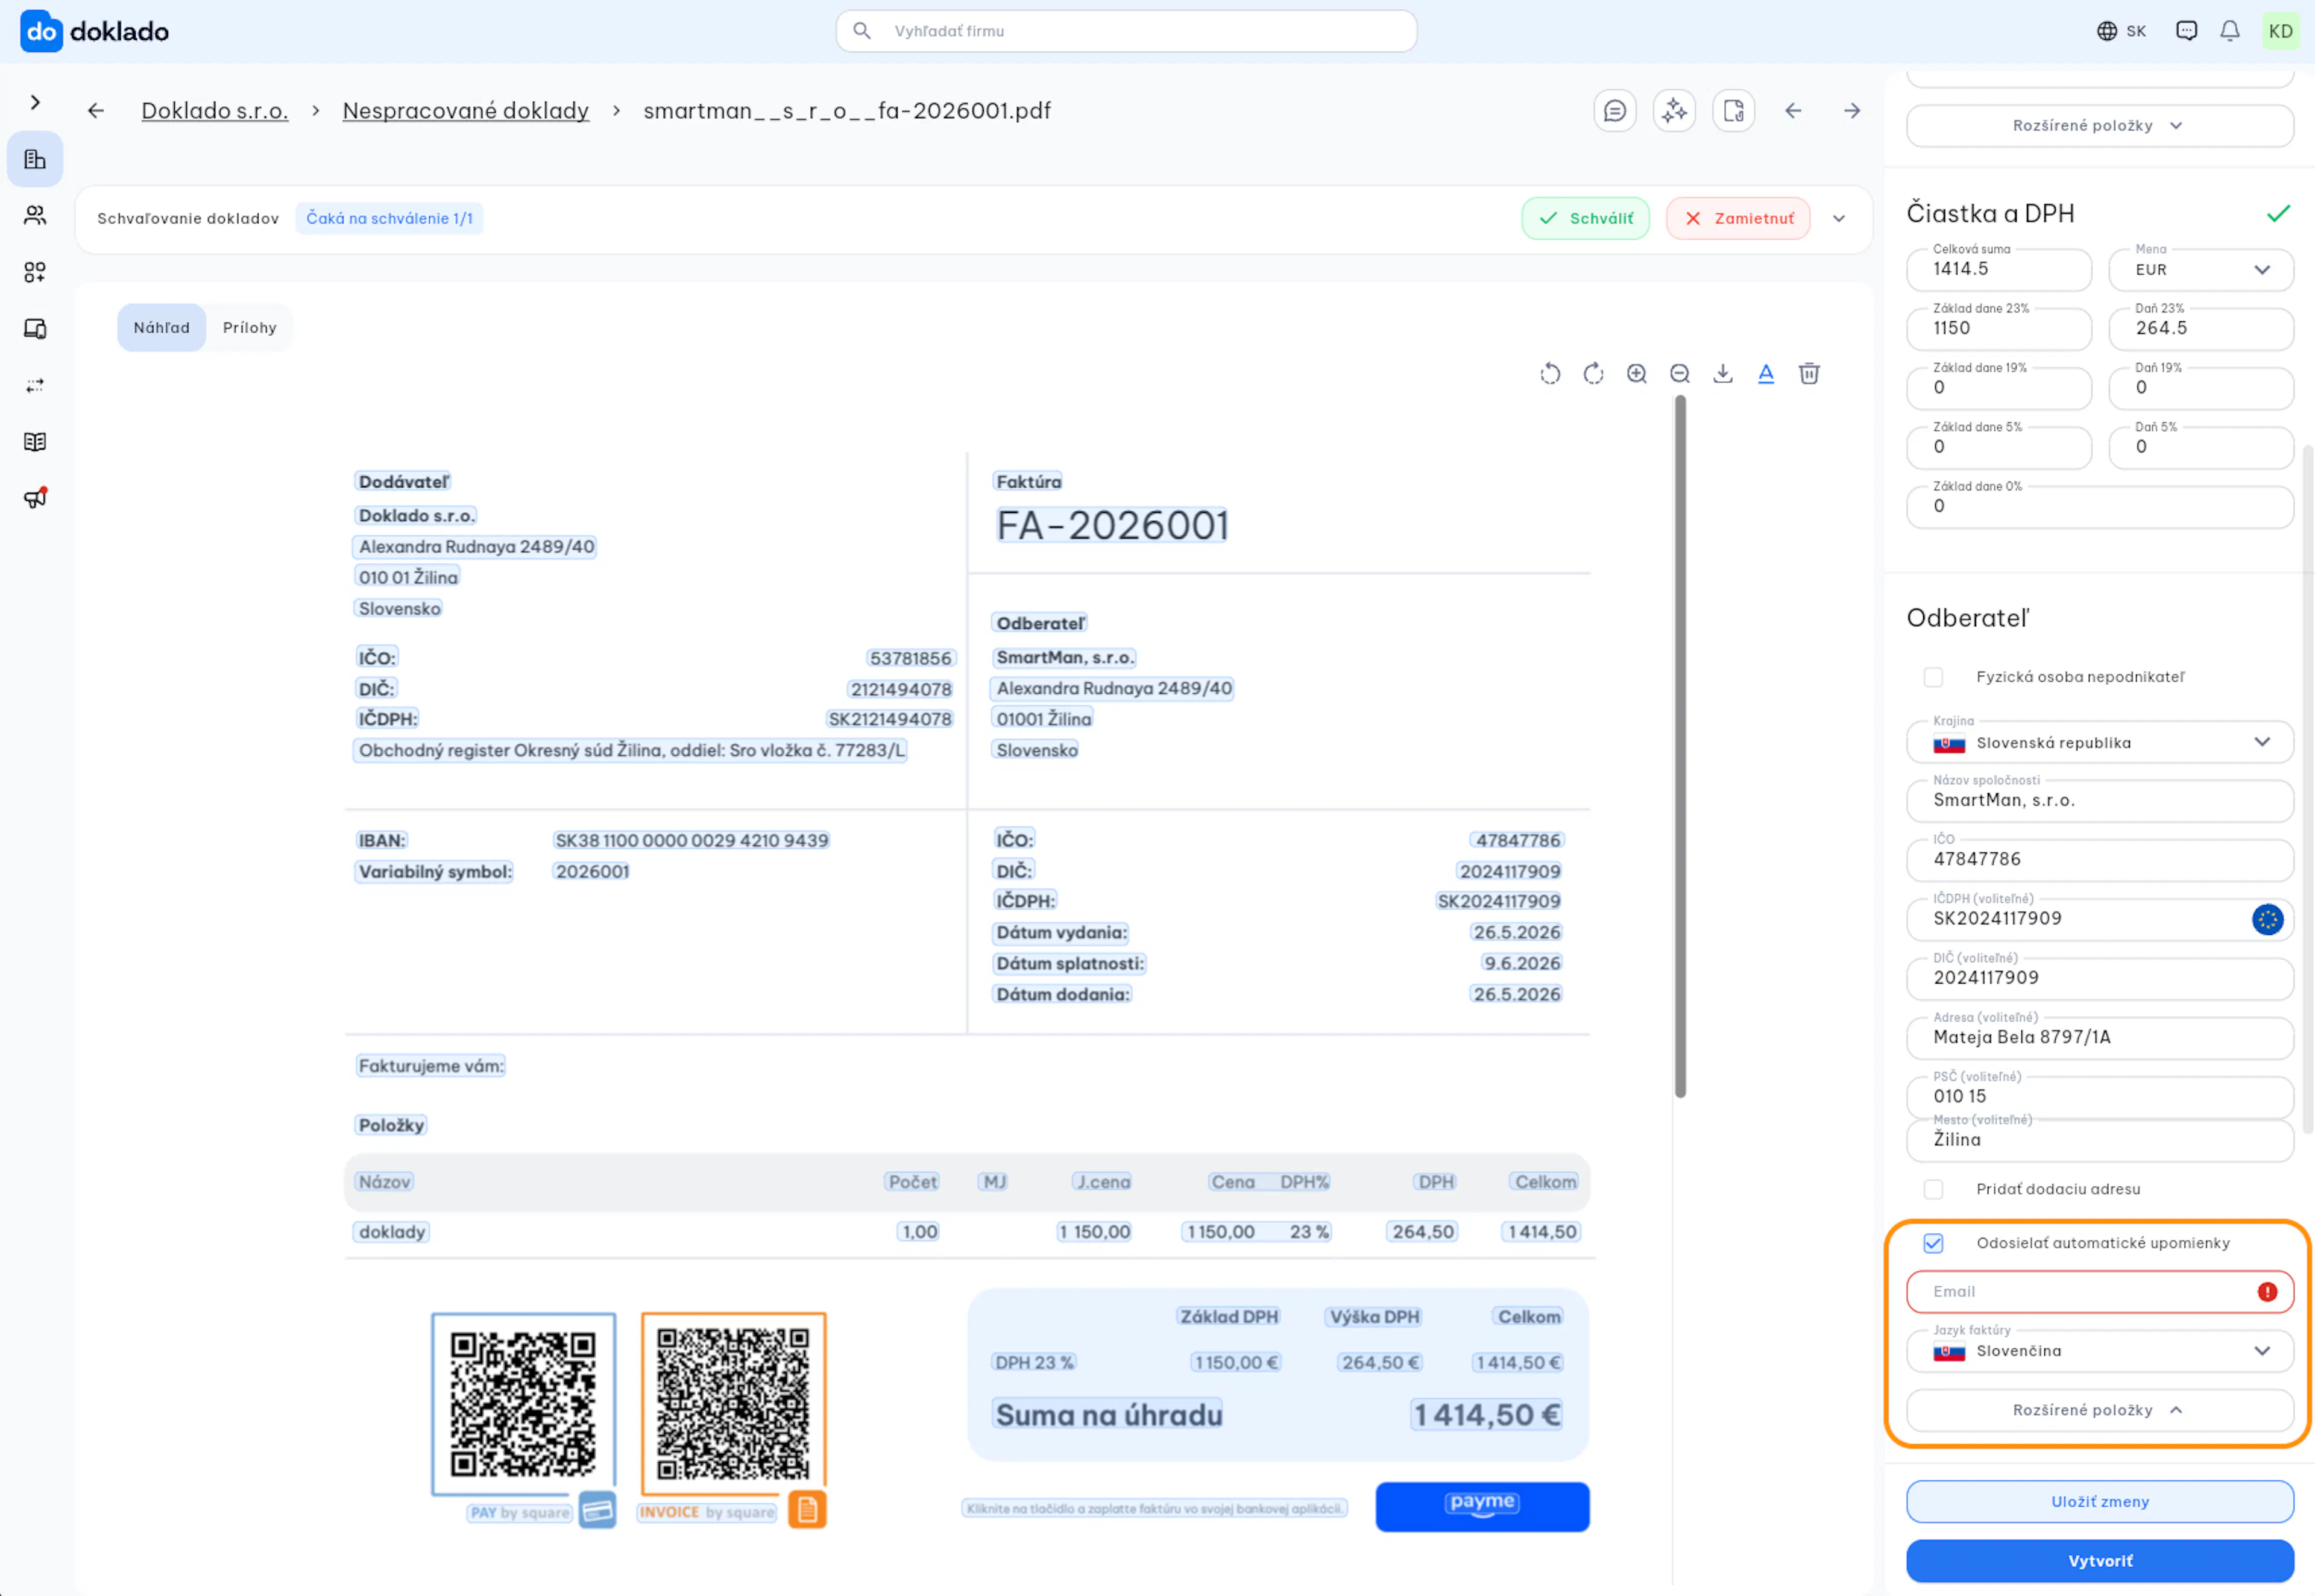Open the book/ledger sidebar icon
The width and height of the screenshot is (2315, 1596).
(35, 442)
